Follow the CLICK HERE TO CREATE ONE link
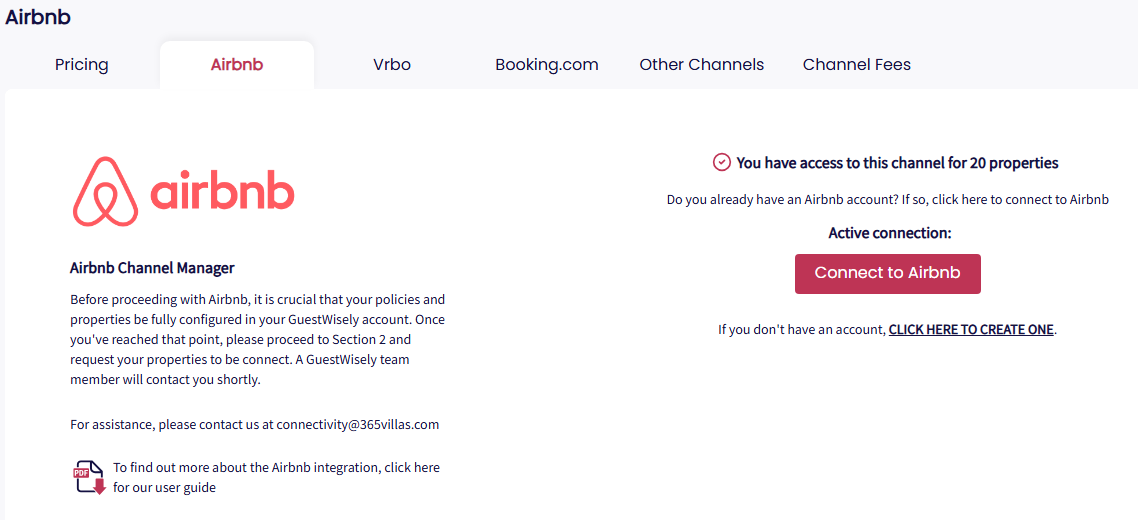Screen dimensions: 1138x520 [971, 329]
